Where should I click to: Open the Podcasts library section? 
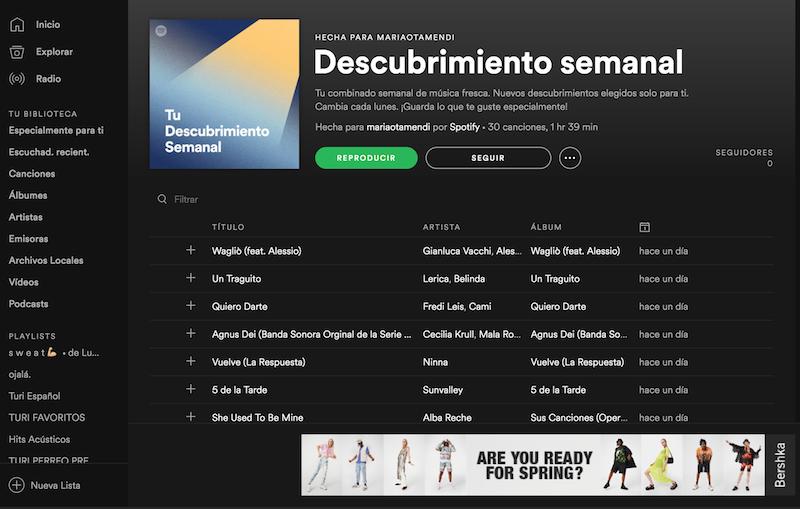(x=29, y=303)
